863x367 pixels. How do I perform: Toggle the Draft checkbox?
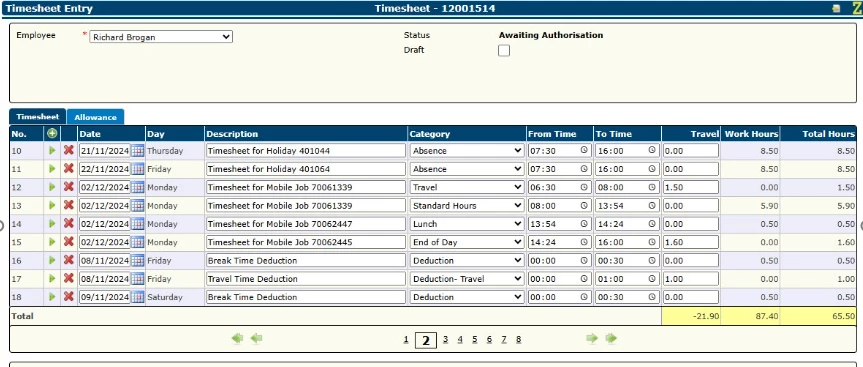(x=504, y=51)
